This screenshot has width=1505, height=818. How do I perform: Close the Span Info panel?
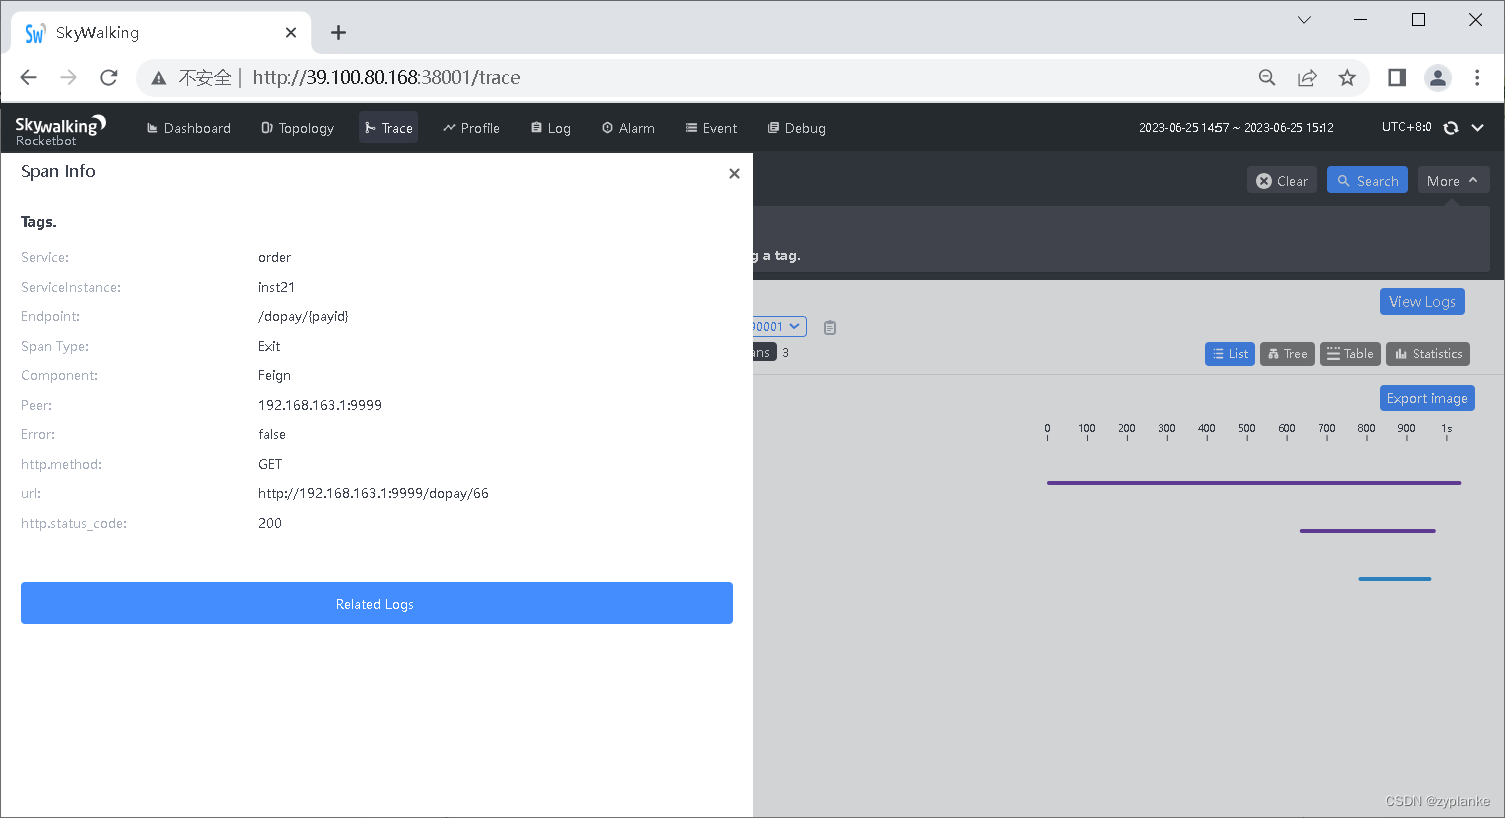pyautogui.click(x=735, y=173)
